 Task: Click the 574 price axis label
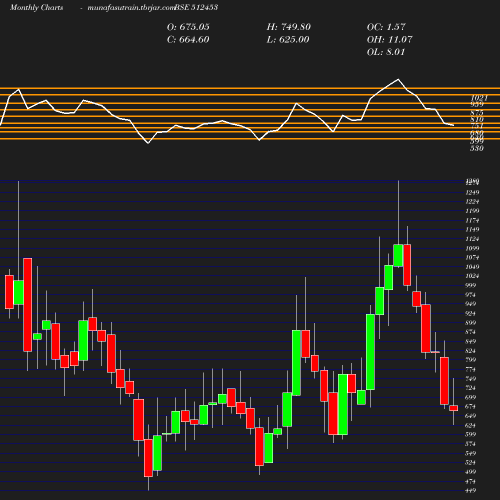pos(472,444)
